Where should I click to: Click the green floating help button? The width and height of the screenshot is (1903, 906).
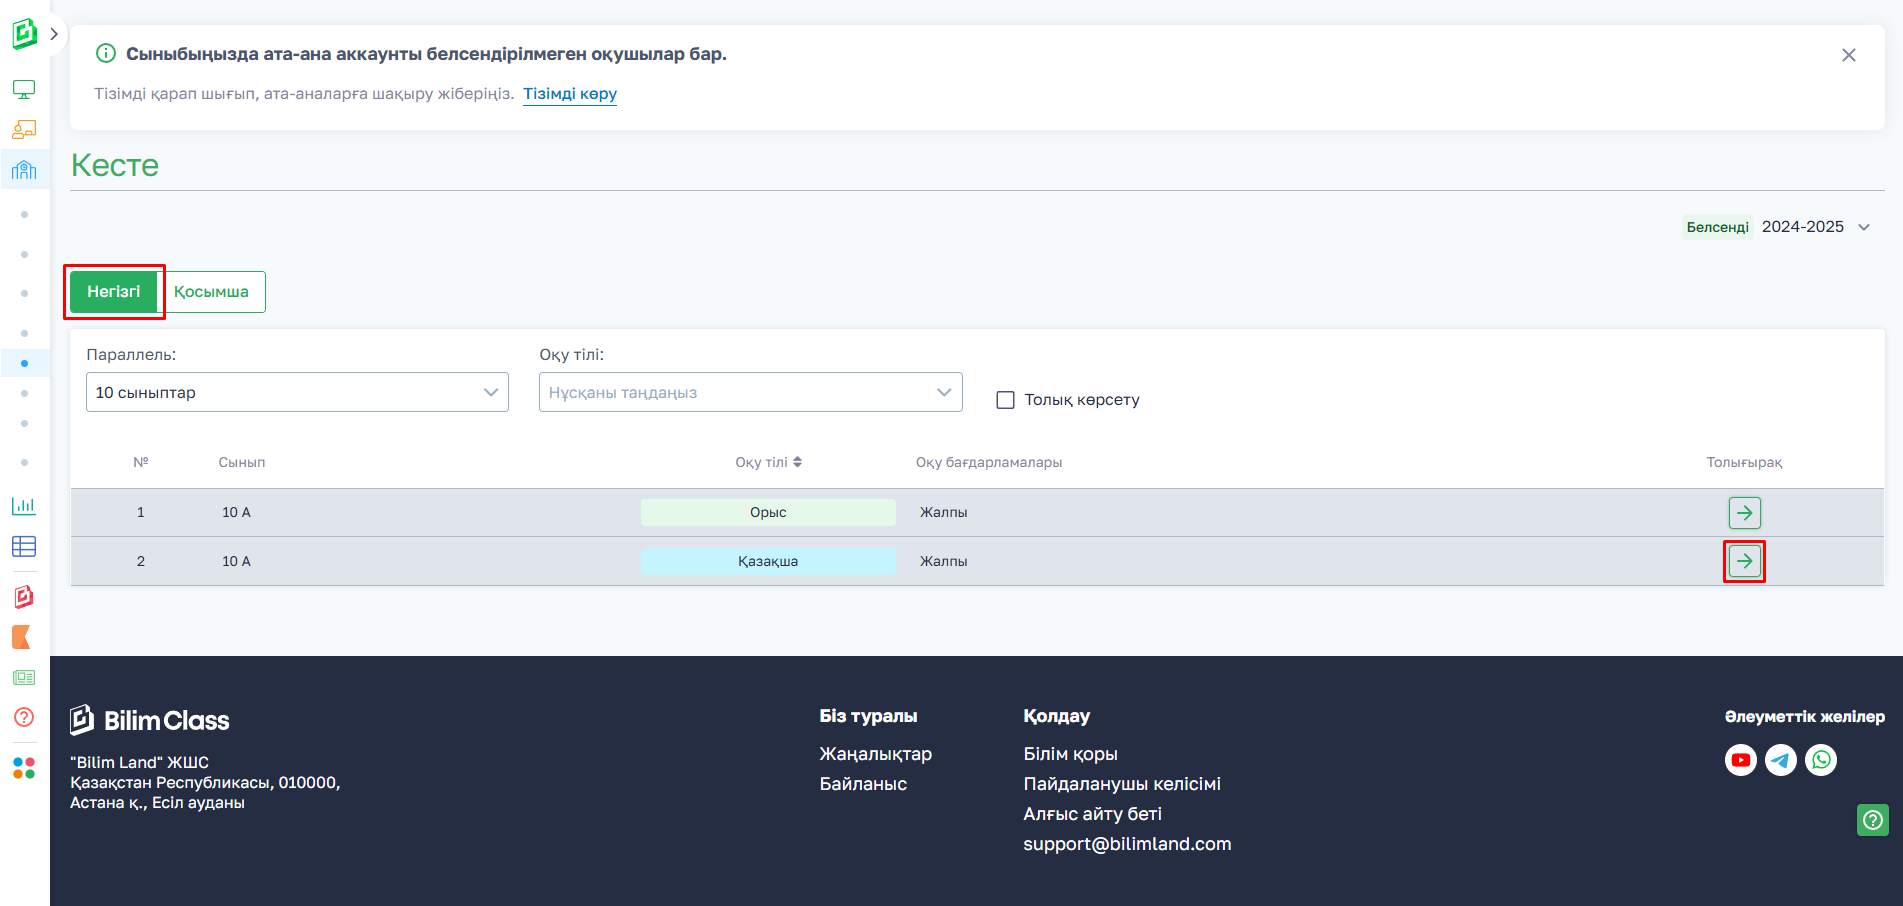(x=1872, y=820)
